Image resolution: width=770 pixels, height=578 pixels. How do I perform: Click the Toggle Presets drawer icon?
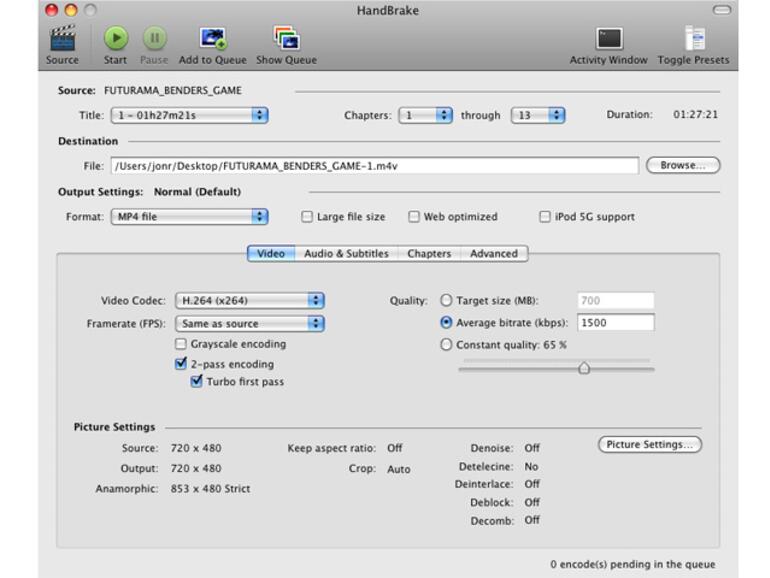point(693,39)
